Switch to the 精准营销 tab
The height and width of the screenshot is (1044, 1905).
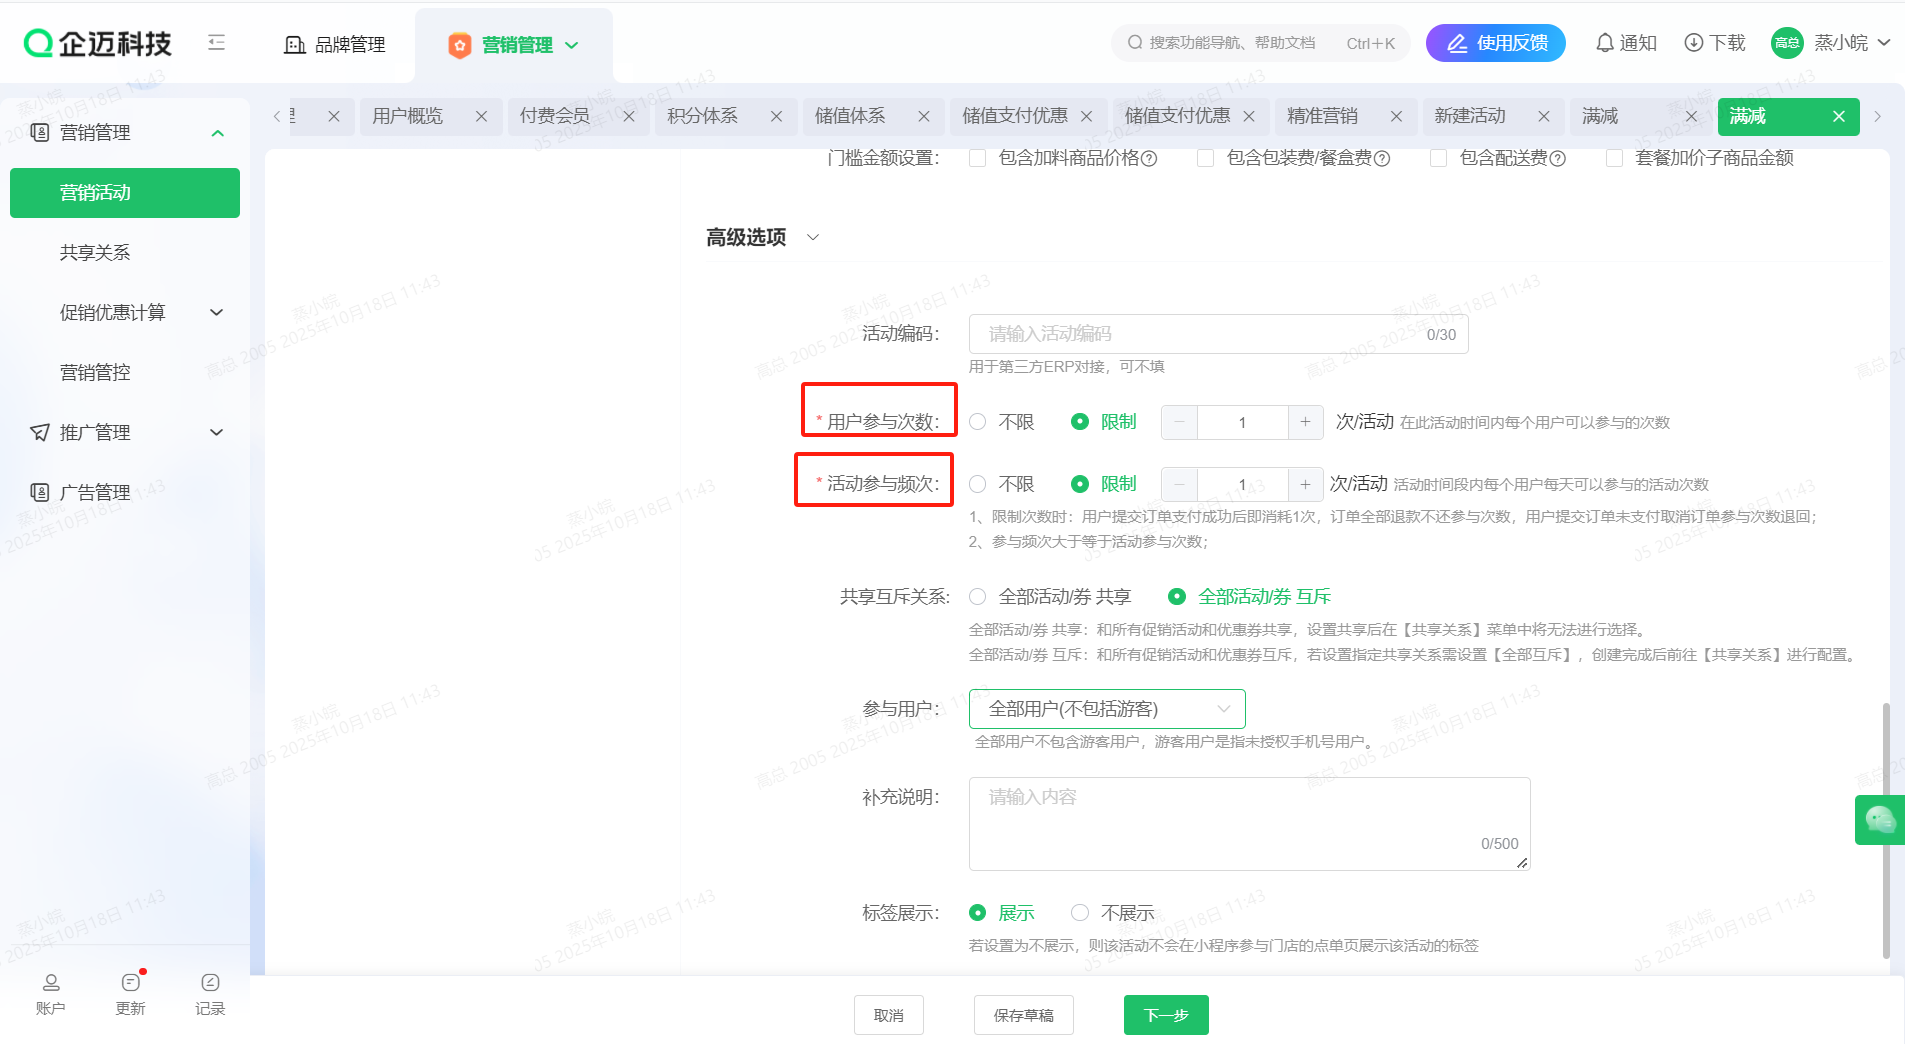coord(1322,116)
